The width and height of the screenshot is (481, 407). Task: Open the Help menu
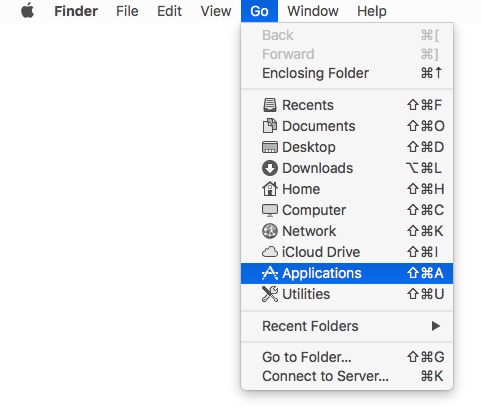coord(372,11)
